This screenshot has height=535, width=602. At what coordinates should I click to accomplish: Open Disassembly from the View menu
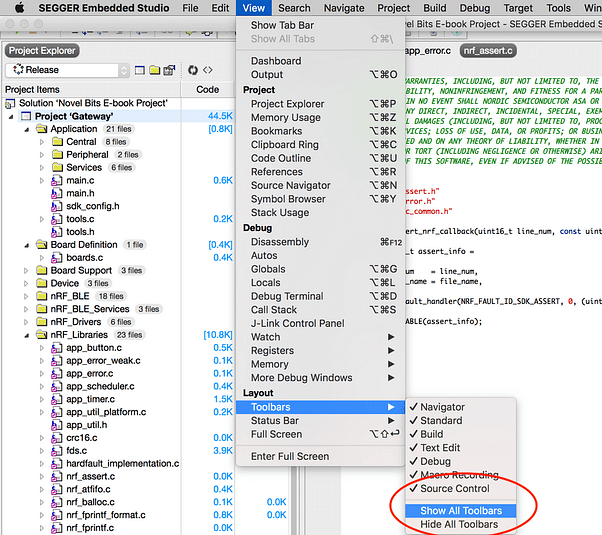320,242
